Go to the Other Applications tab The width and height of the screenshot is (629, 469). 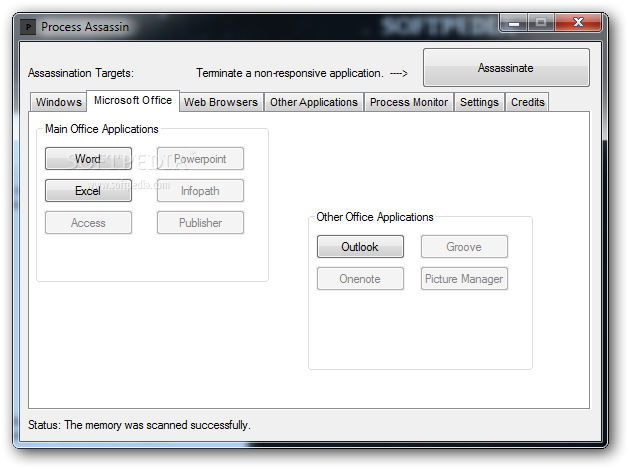(314, 102)
